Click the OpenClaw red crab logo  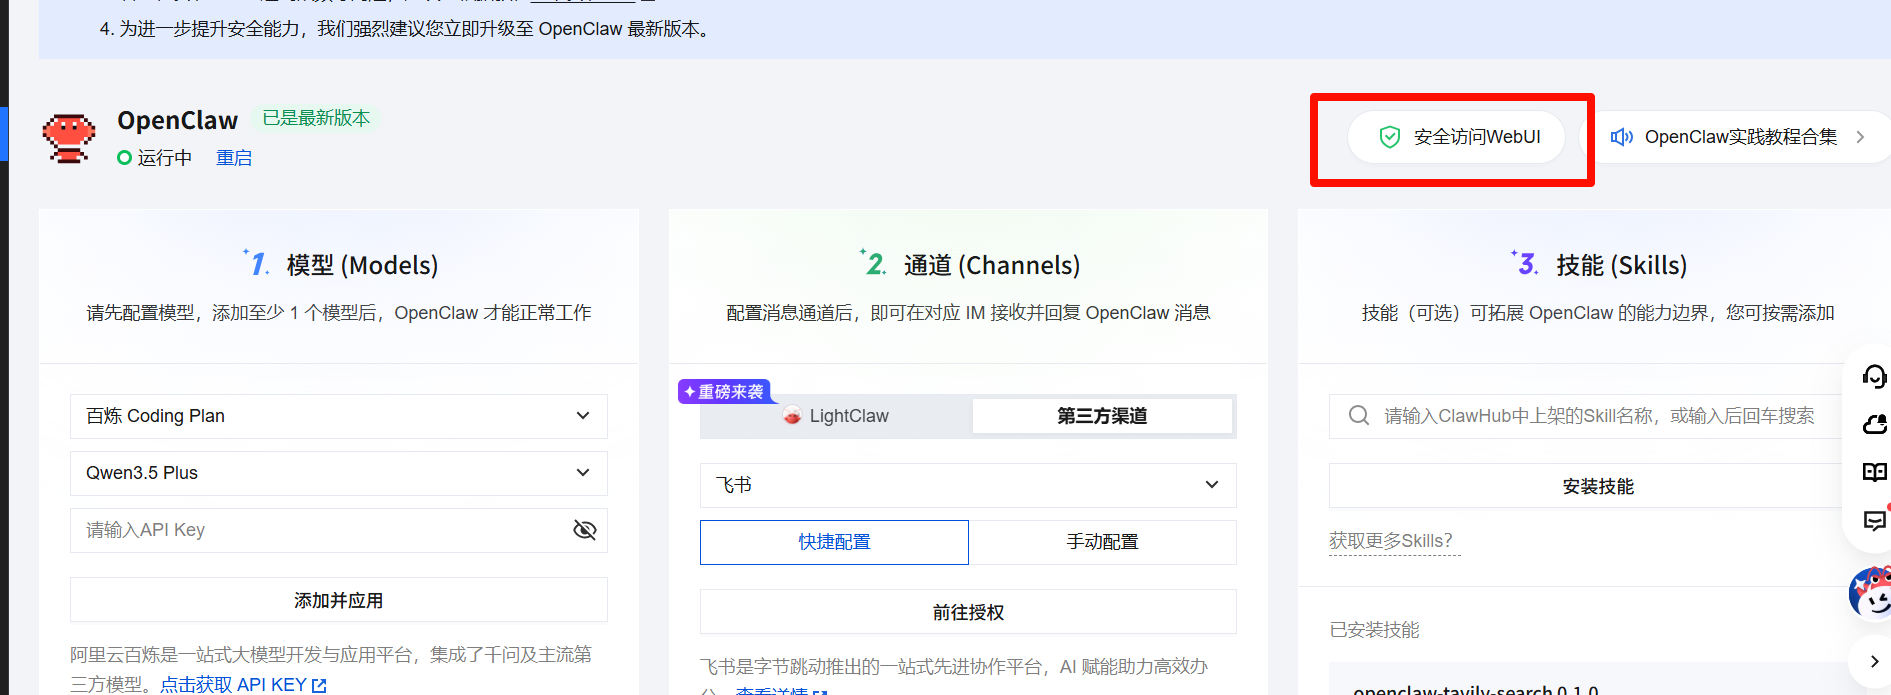[68, 138]
